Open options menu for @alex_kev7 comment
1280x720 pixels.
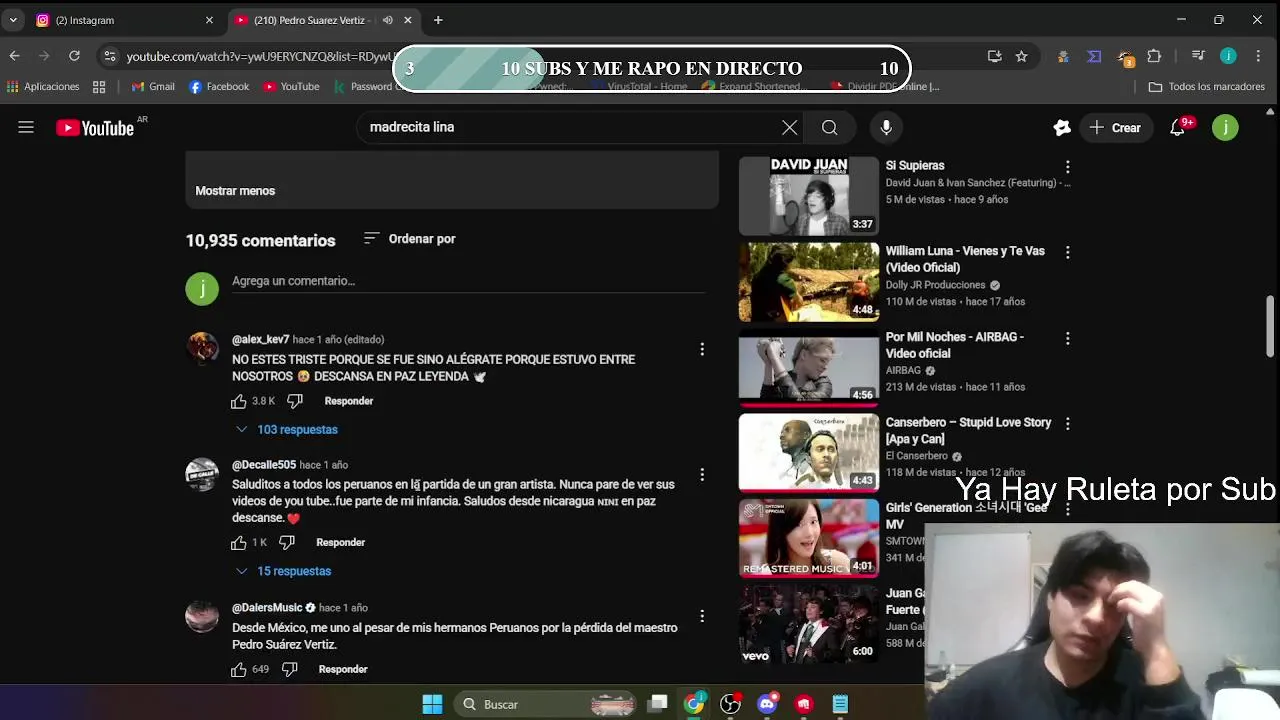click(x=702, y=349)
